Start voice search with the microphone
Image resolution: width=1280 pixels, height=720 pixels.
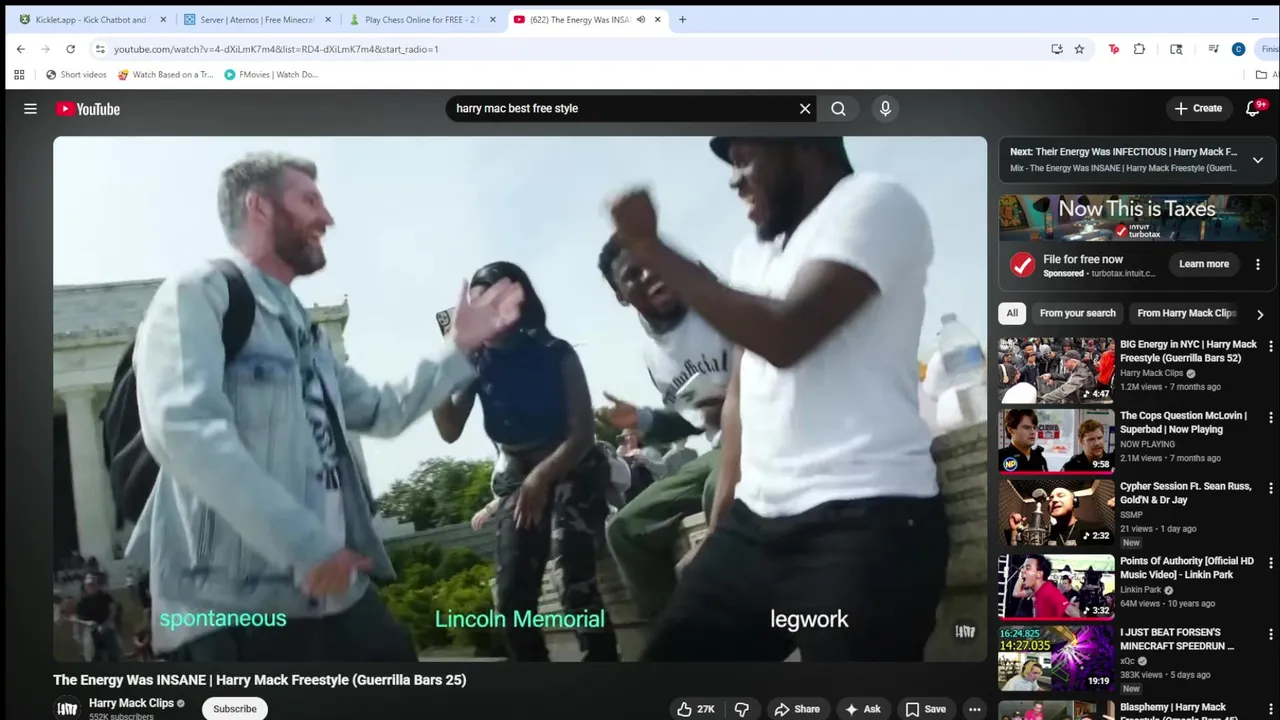885,109
